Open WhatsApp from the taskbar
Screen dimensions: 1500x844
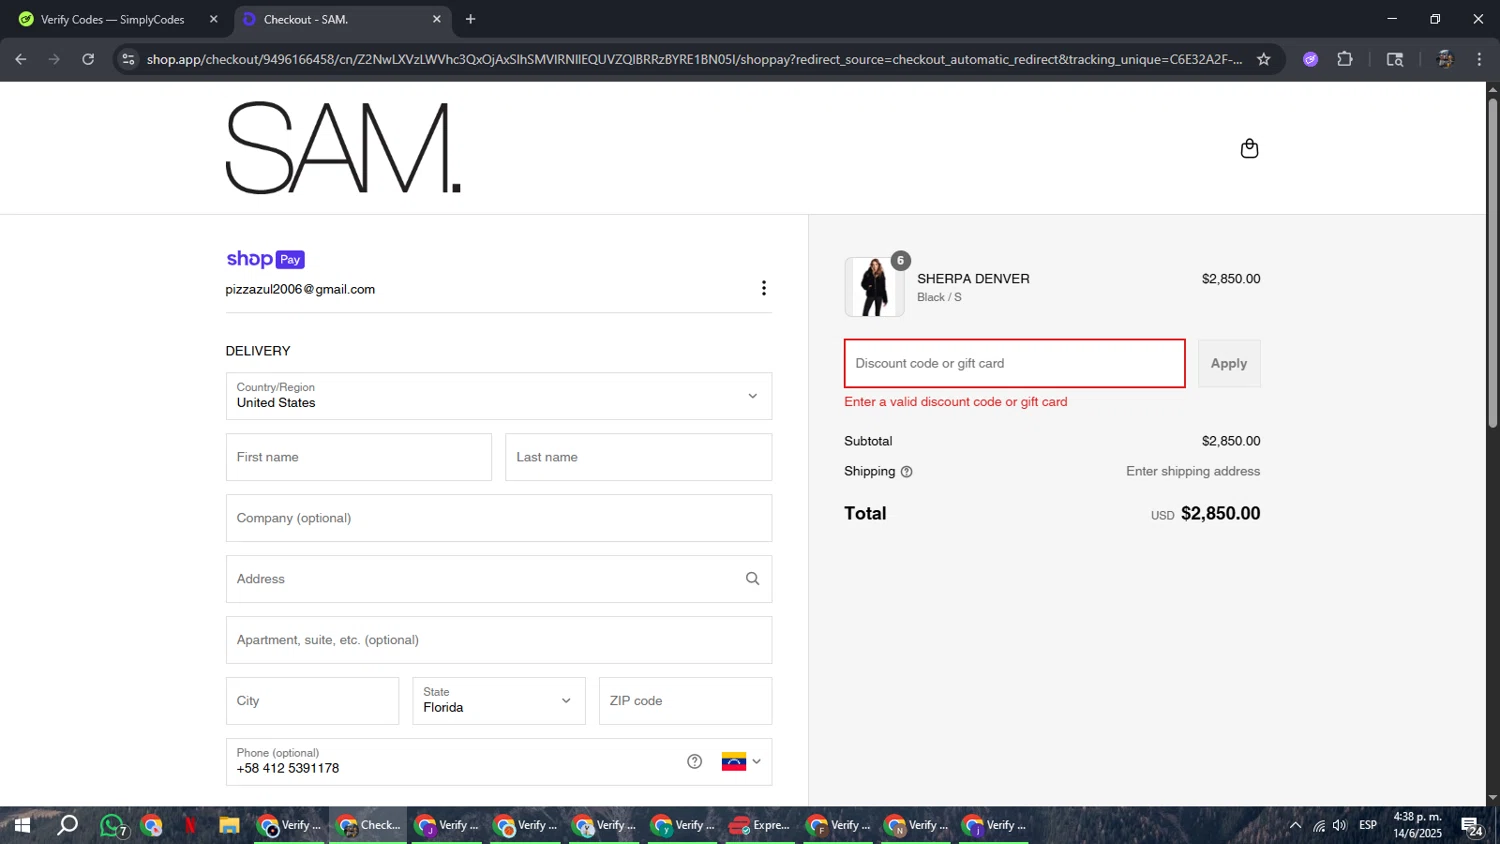pyautogui.click(x=112, y=825)
